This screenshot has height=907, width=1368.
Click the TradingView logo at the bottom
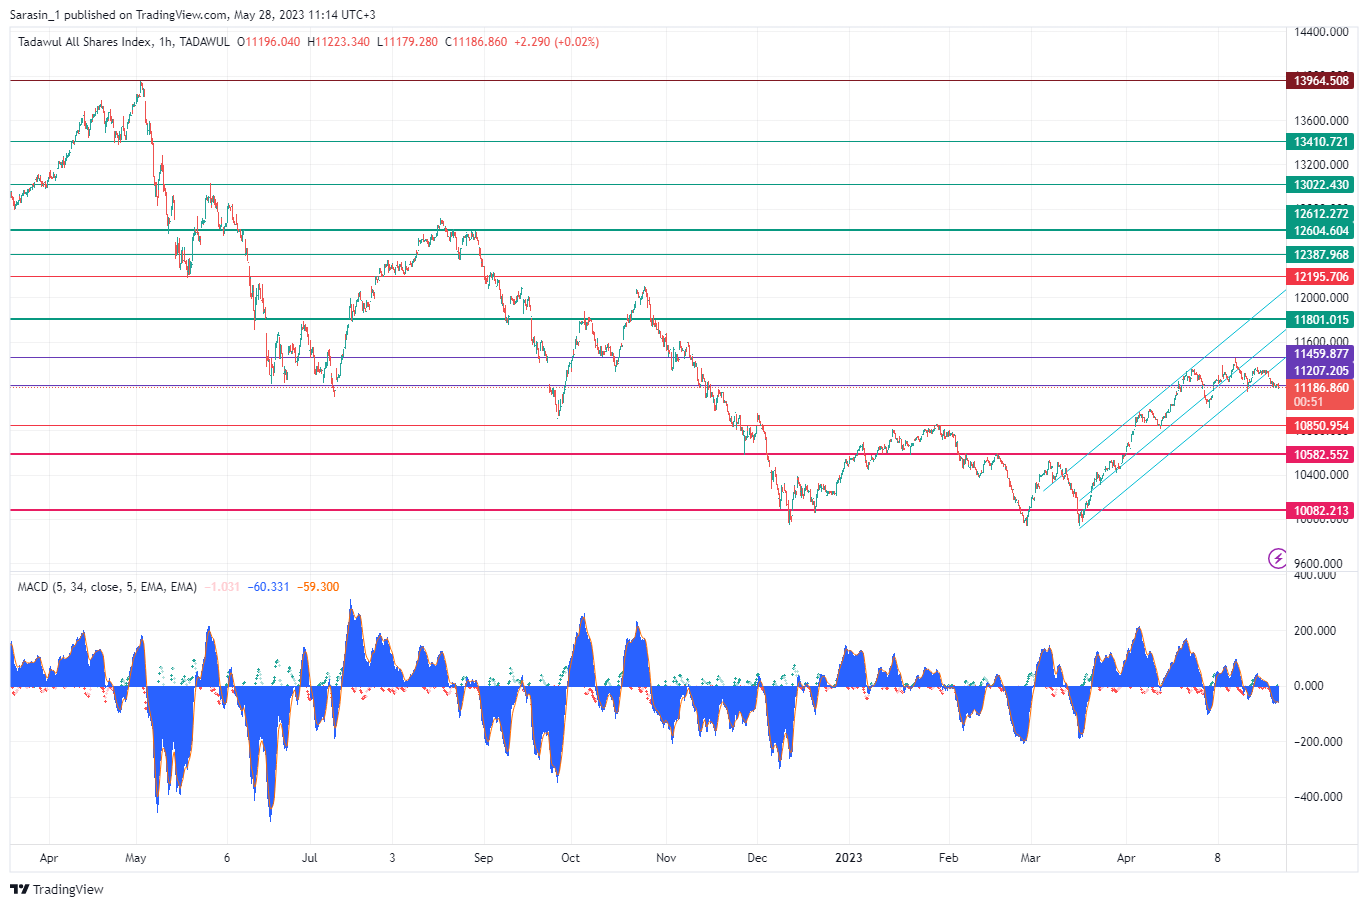(57, 889)
